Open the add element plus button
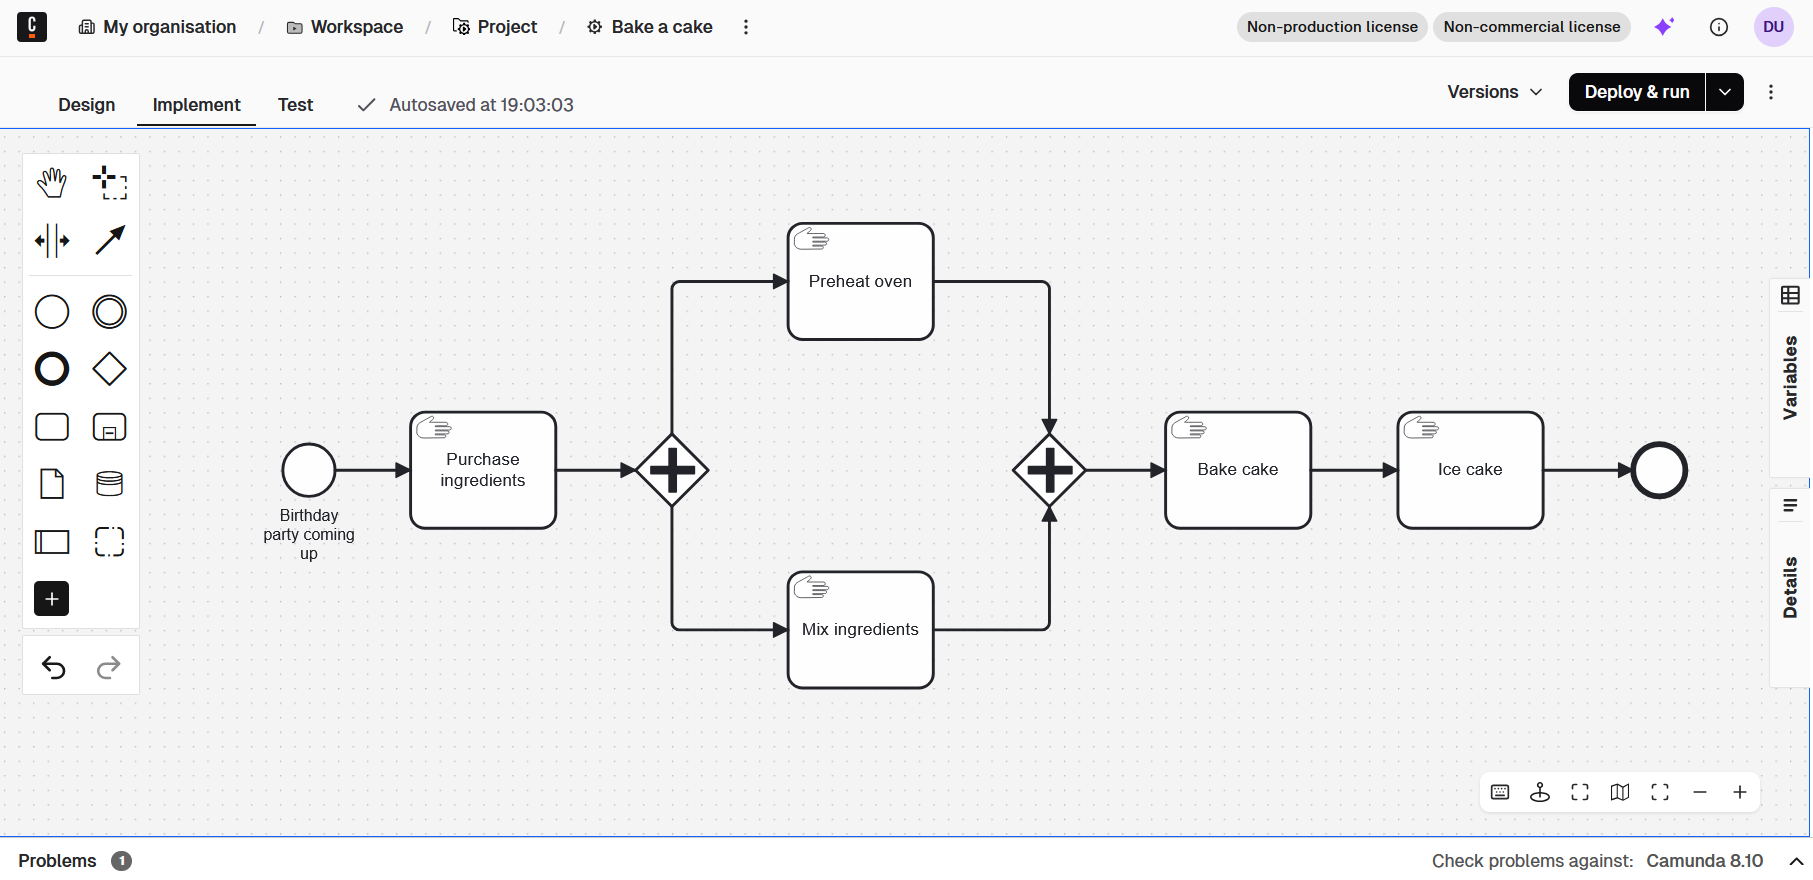 (52, 599)
